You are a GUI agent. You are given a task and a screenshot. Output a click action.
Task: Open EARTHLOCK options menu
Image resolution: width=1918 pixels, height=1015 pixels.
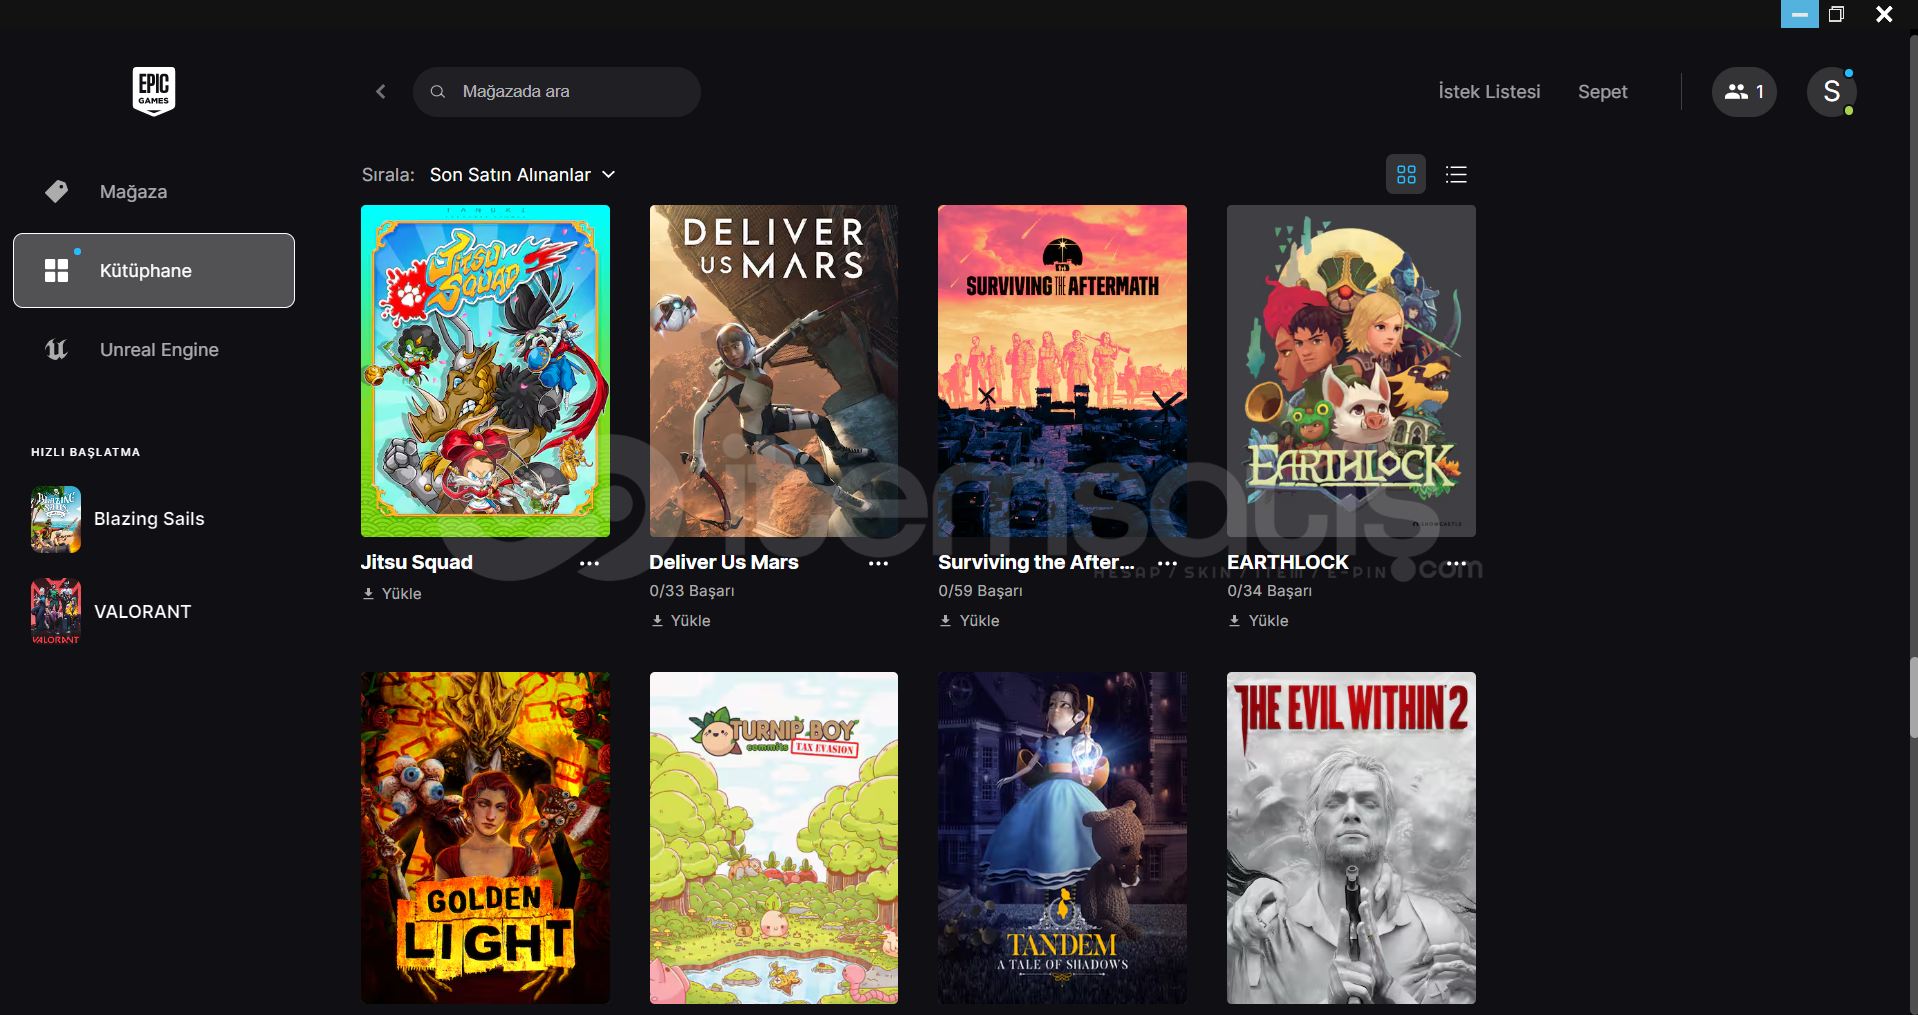pyautogui.click(x=1456, y=563)
